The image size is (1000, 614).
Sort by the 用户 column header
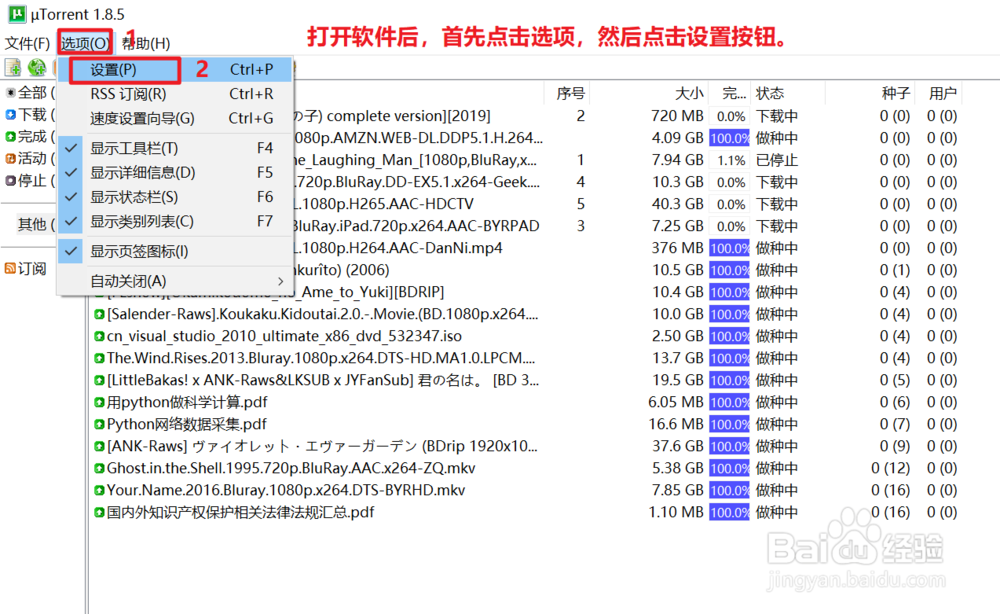click(x=942, y=93)
